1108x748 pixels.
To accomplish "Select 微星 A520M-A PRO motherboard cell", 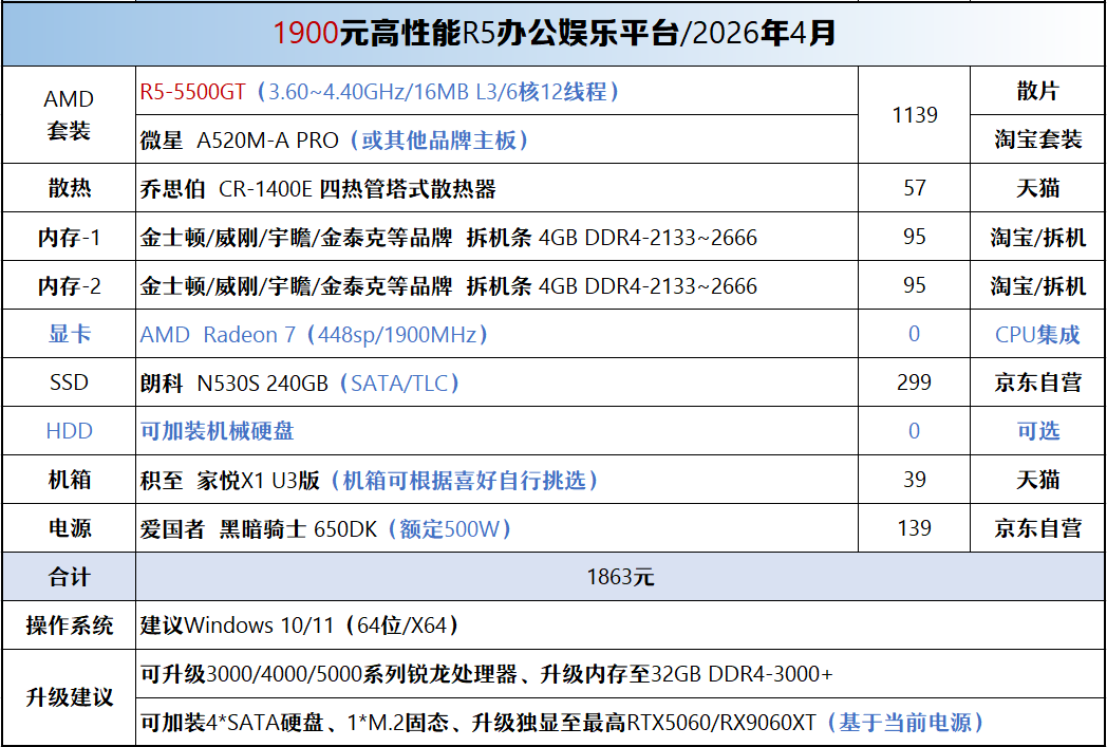I will (496, 140).
